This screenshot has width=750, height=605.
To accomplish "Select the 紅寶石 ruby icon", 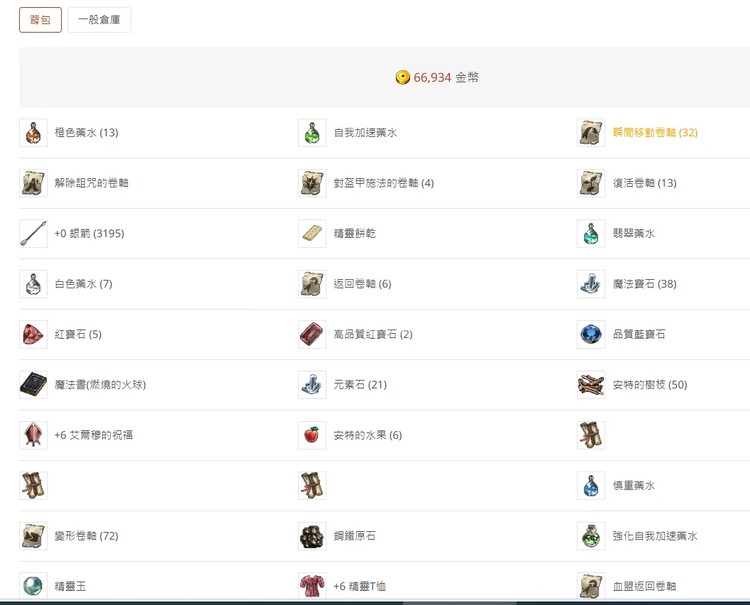I will point(33,334).
